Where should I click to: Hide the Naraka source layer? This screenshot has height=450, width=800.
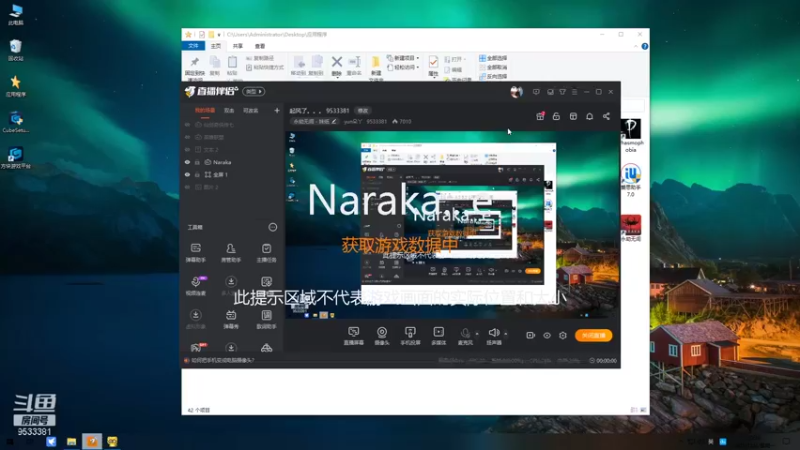187,162
